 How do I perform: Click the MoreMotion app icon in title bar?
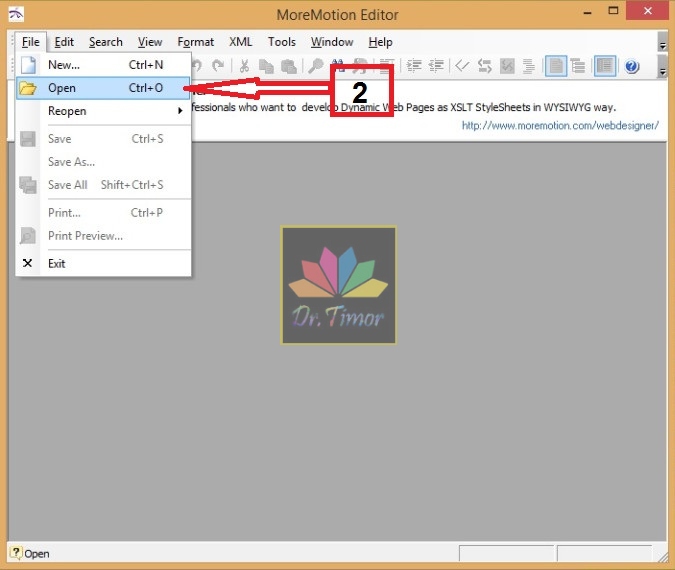16,14
